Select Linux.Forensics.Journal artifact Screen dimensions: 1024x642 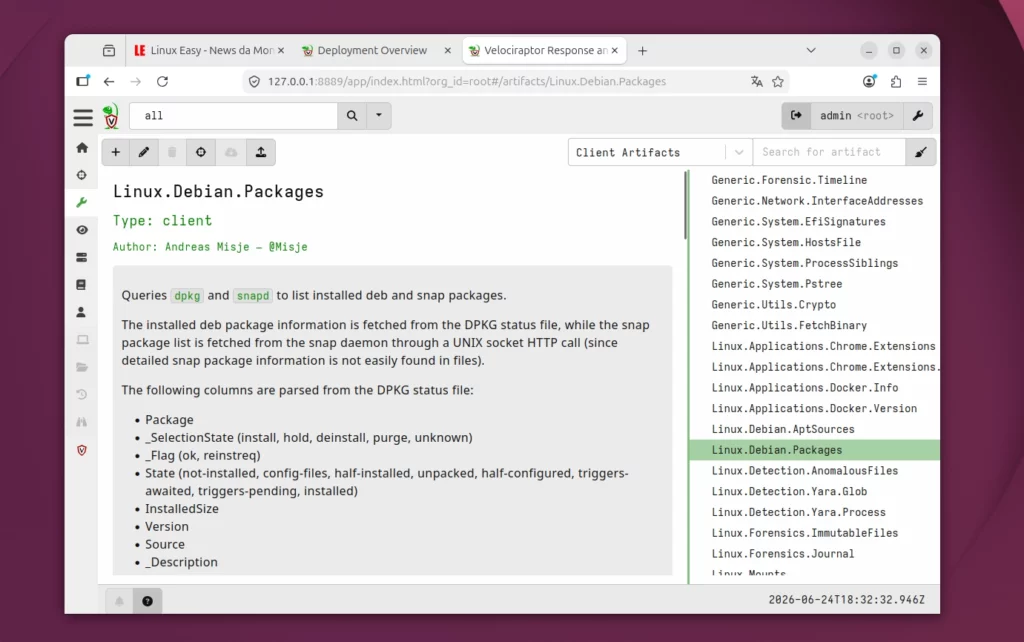pyautogui.click(x=782, y=554)
